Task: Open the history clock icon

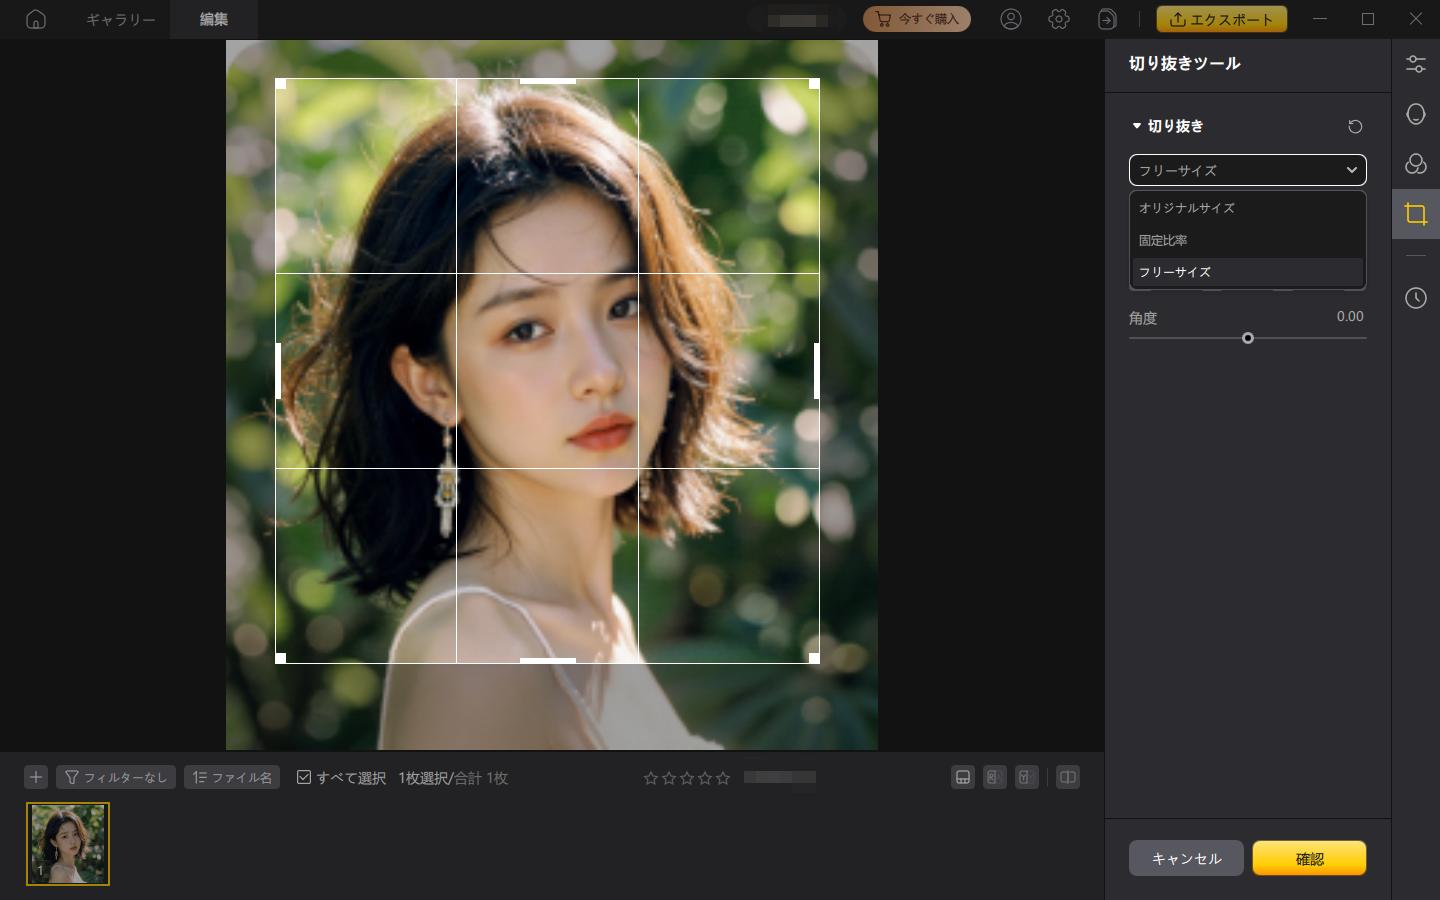Action: click(x=1415, y=298)
